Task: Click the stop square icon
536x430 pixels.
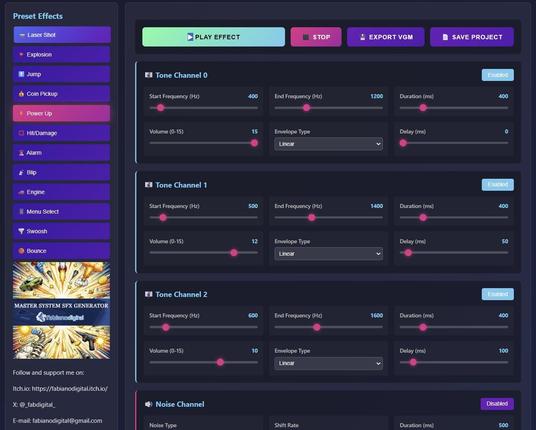Action: pyautogui.click(x=306, y=37)
